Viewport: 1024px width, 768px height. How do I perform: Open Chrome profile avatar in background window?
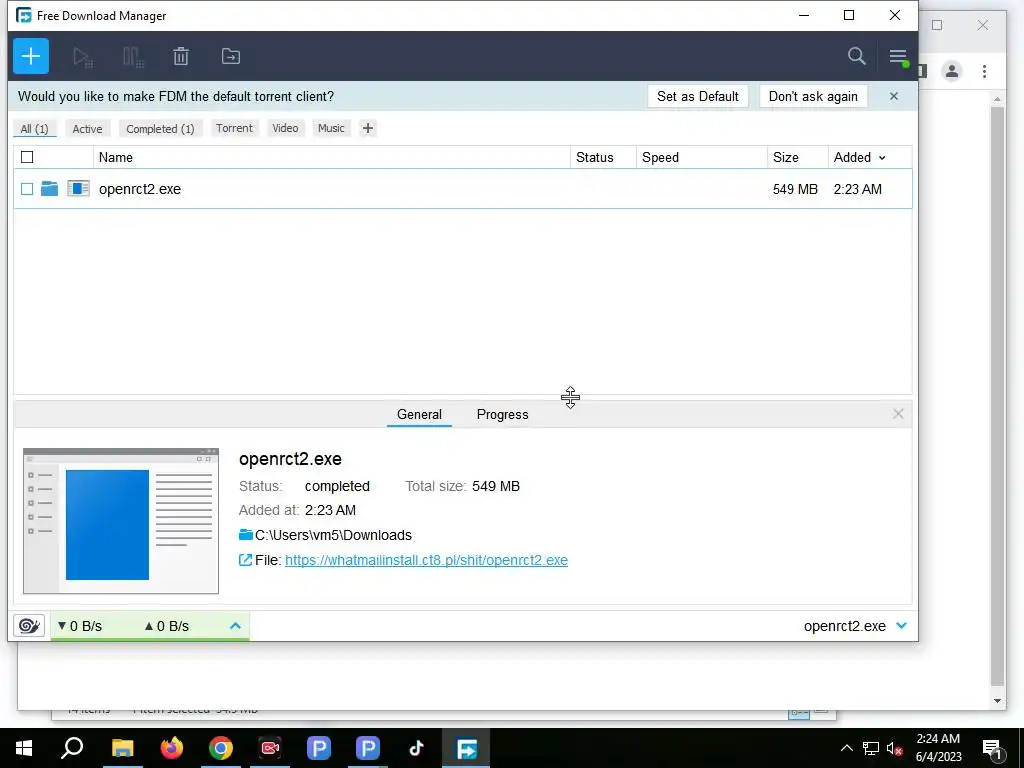(952, 71)
